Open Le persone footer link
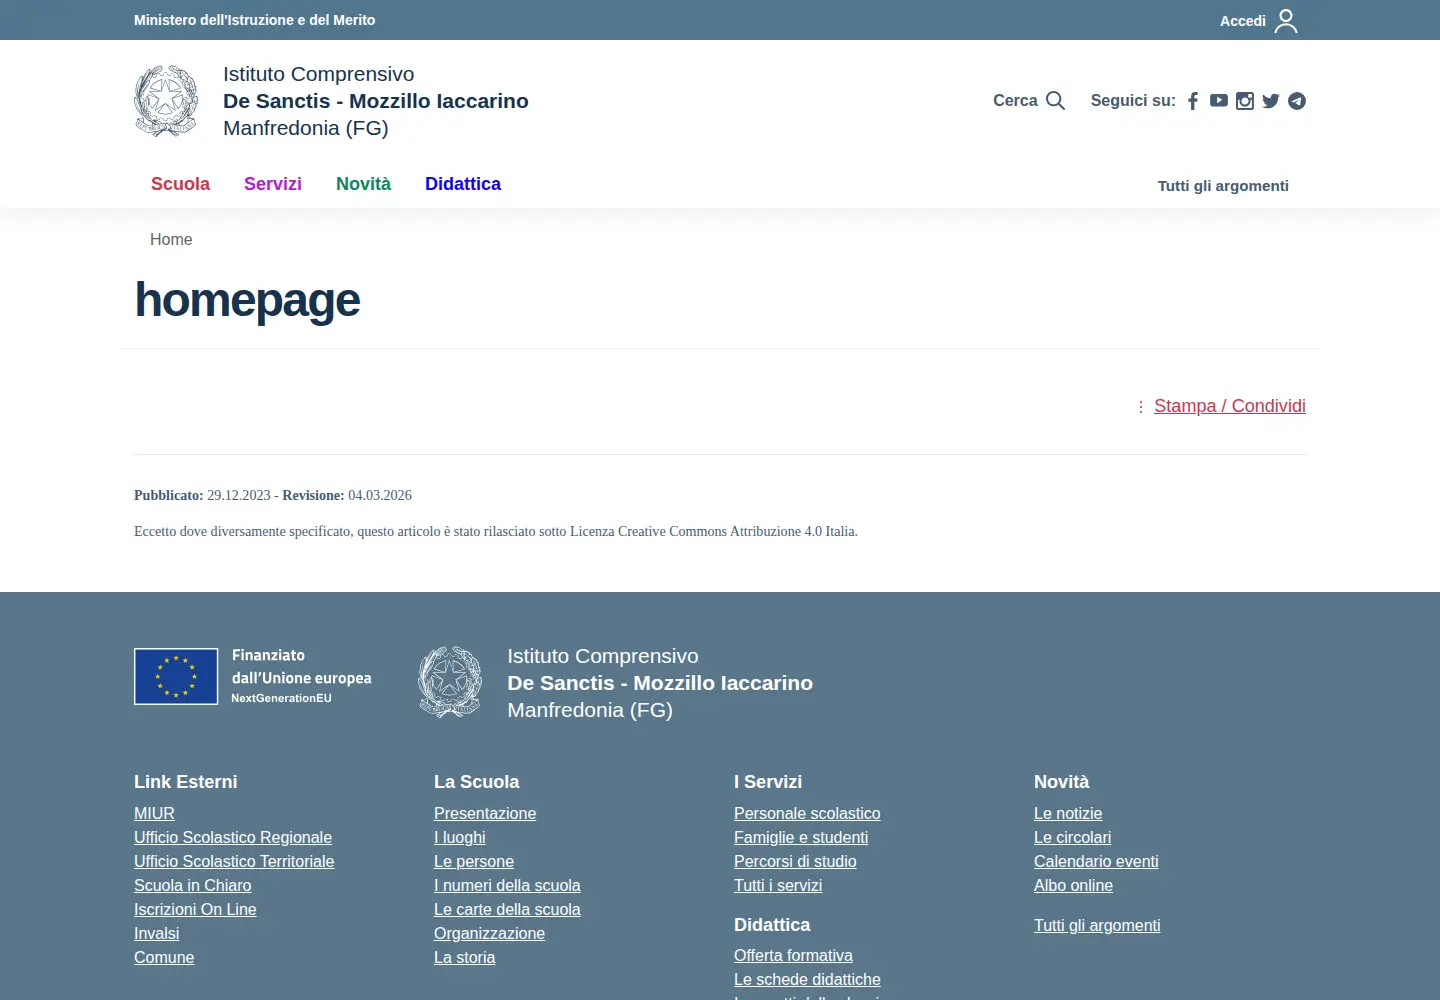1440x1000 pixels. [474, 862]
